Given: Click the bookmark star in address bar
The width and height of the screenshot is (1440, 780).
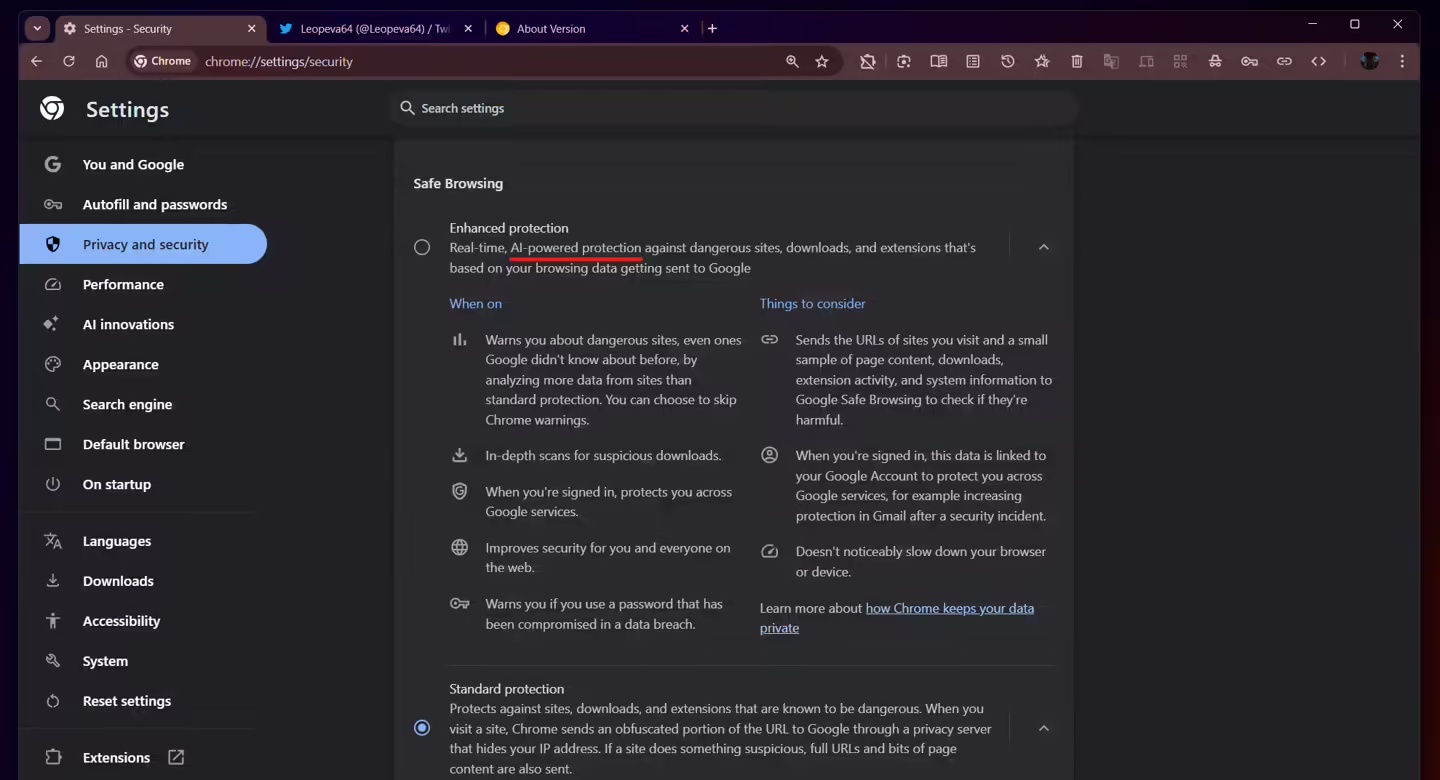Looking at the screenshot, I should coord(822,62).
